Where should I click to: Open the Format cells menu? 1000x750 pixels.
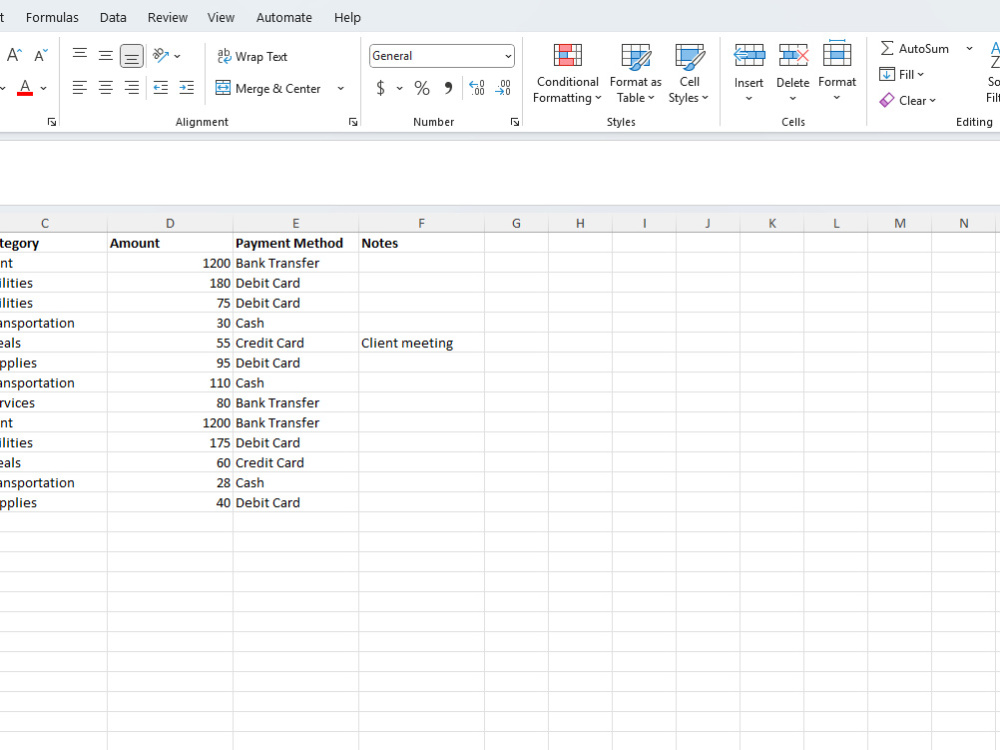tap(837, 71)
